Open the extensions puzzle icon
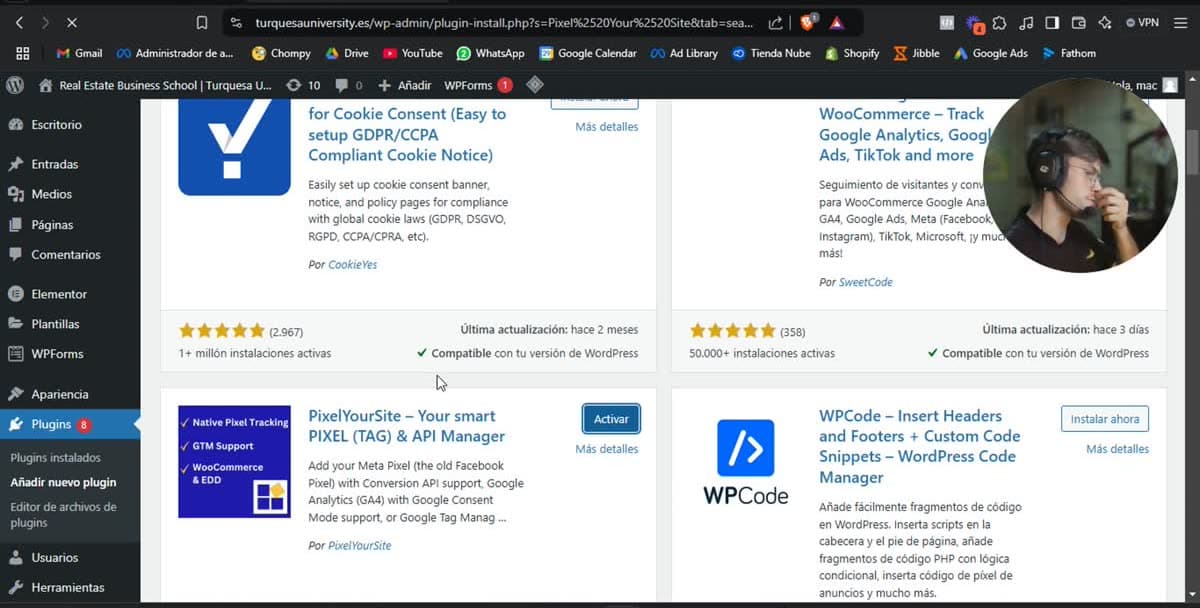The image size is (1200, 608). (x=999, y=22)
